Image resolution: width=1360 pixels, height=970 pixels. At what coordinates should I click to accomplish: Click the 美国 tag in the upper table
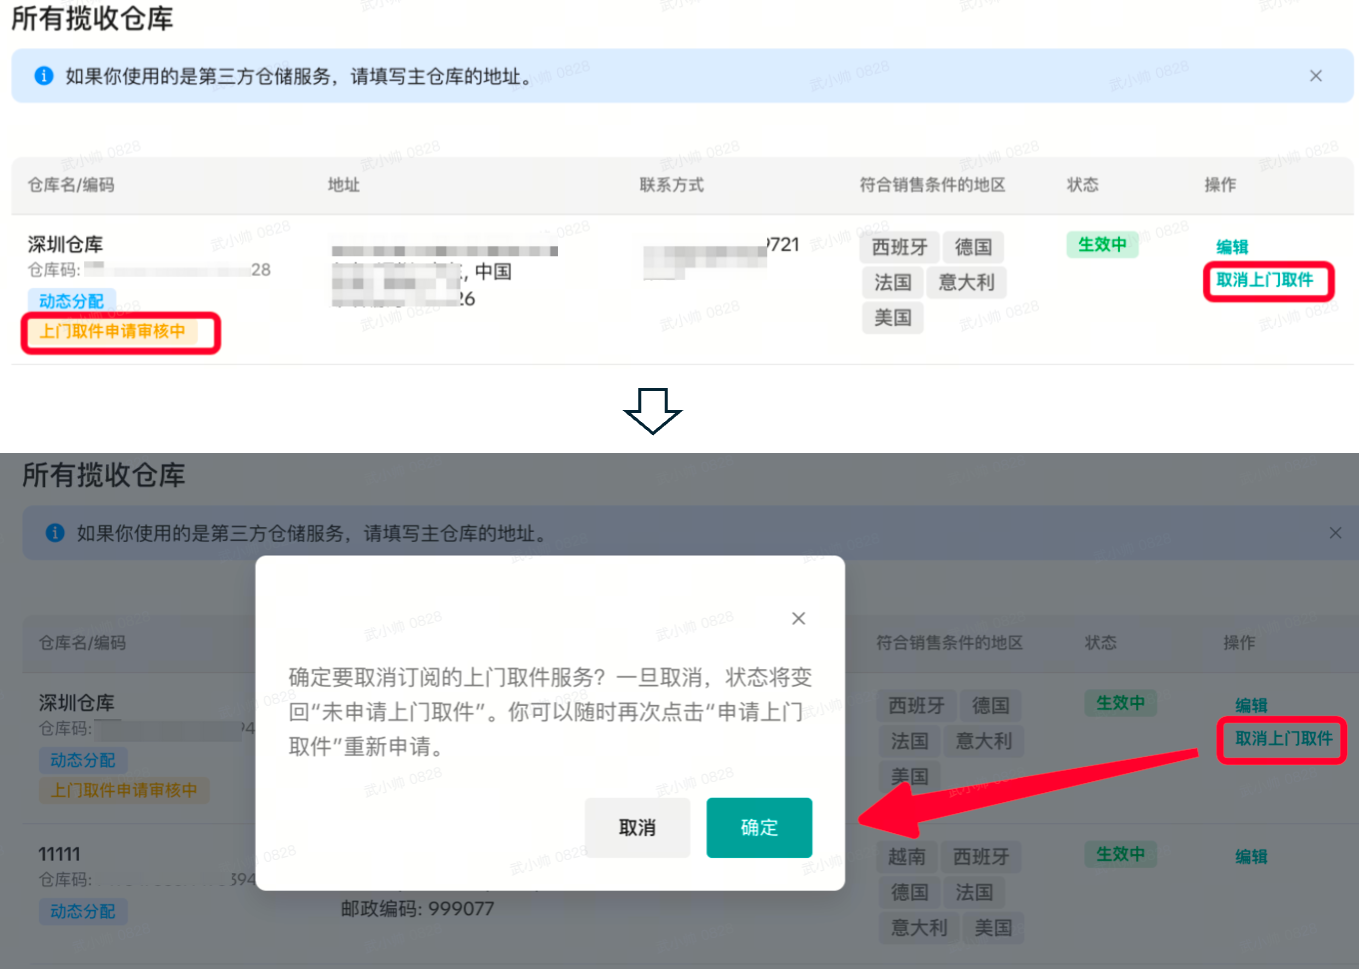pyautogui.click(x=893, y=318)
